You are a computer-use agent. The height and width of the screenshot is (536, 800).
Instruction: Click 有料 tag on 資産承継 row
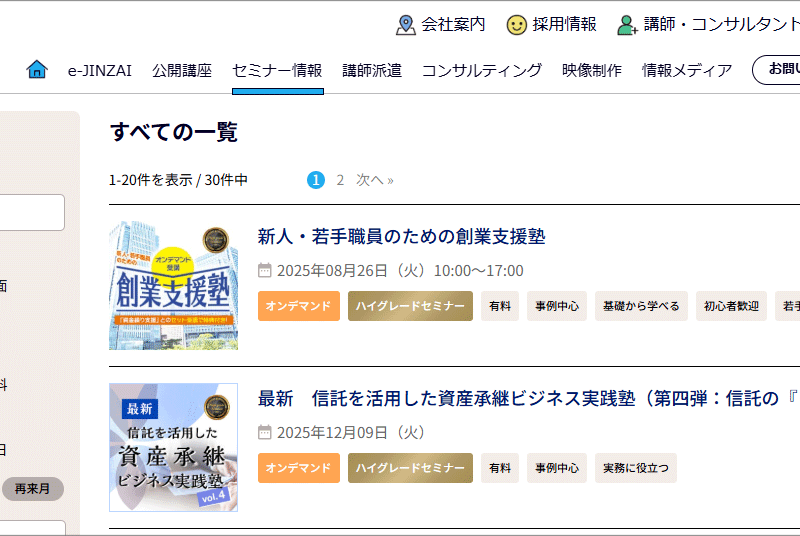pyautogui.click(x=500, y=468)
